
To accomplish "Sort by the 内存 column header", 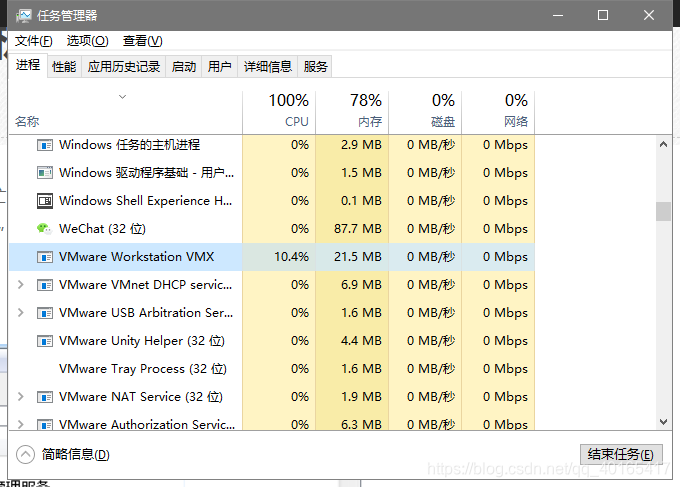I will [x=352, y=112].
